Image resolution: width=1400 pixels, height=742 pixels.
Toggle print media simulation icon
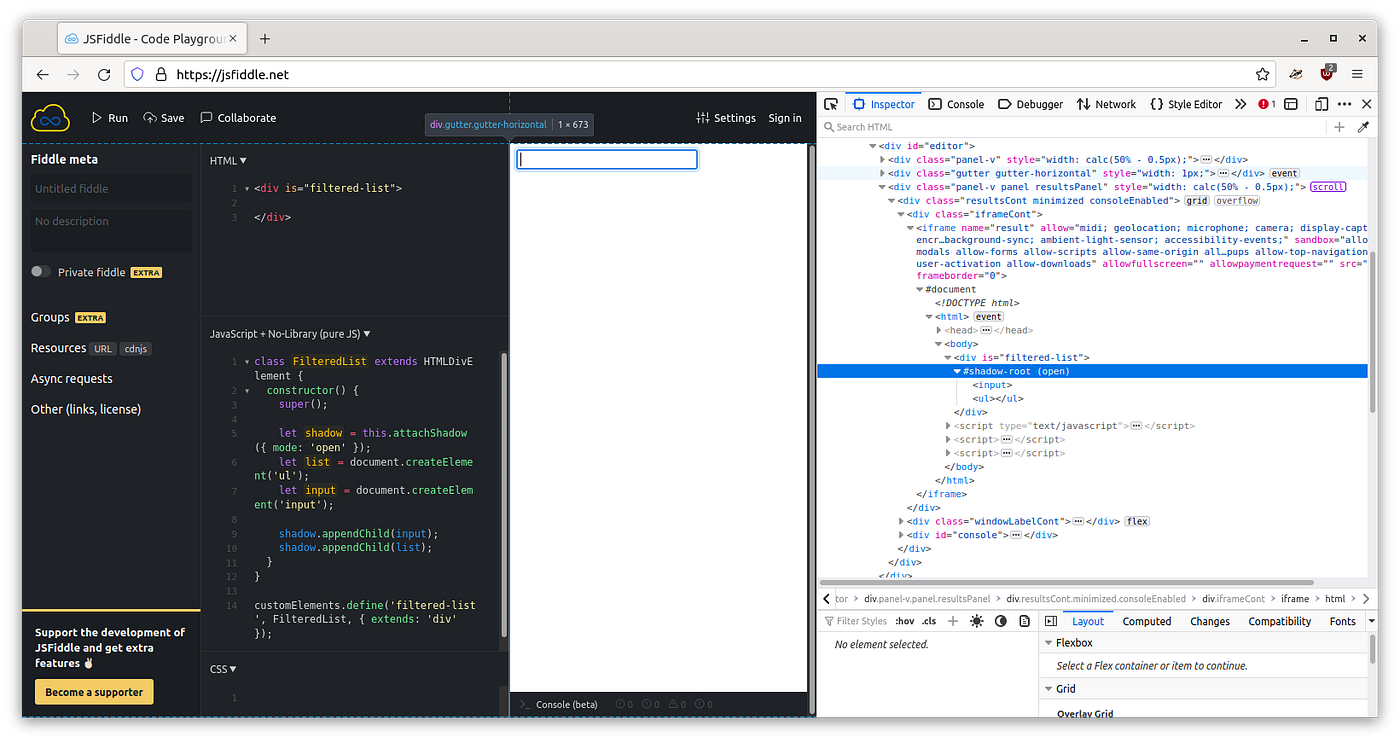click(x=1025, y=621)
